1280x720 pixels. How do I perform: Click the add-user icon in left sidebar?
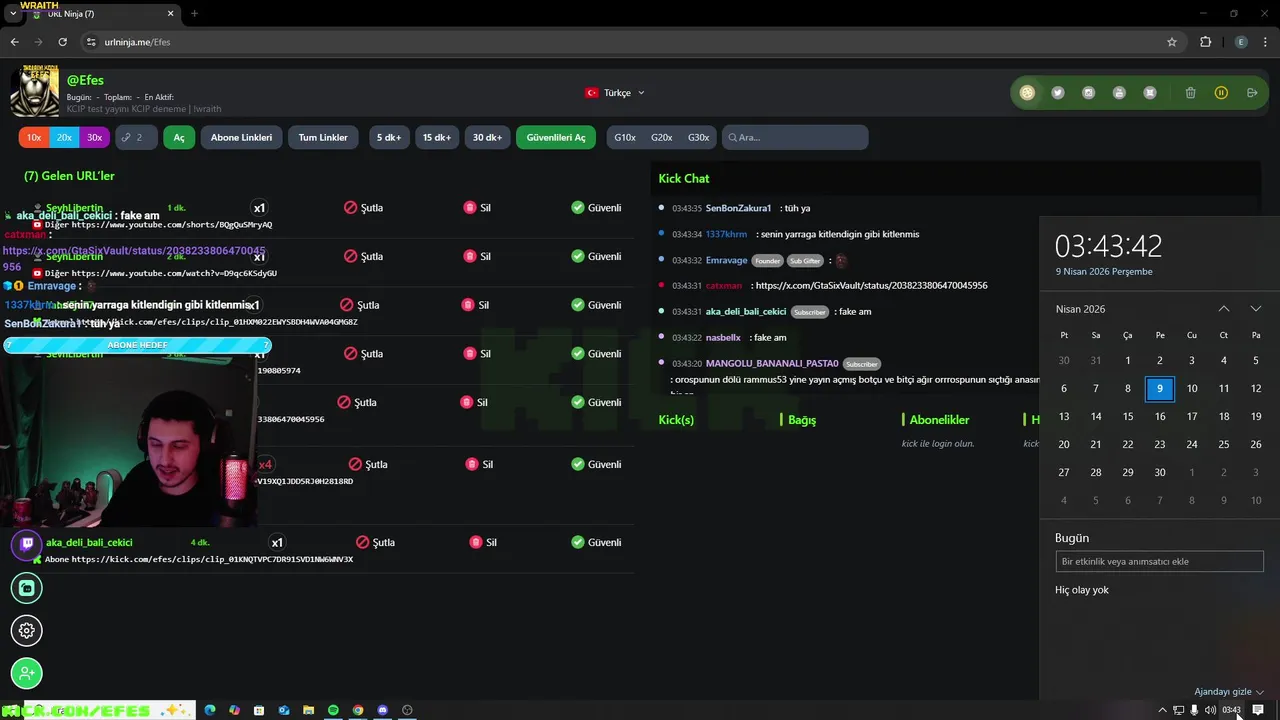[x=27, y=673]
